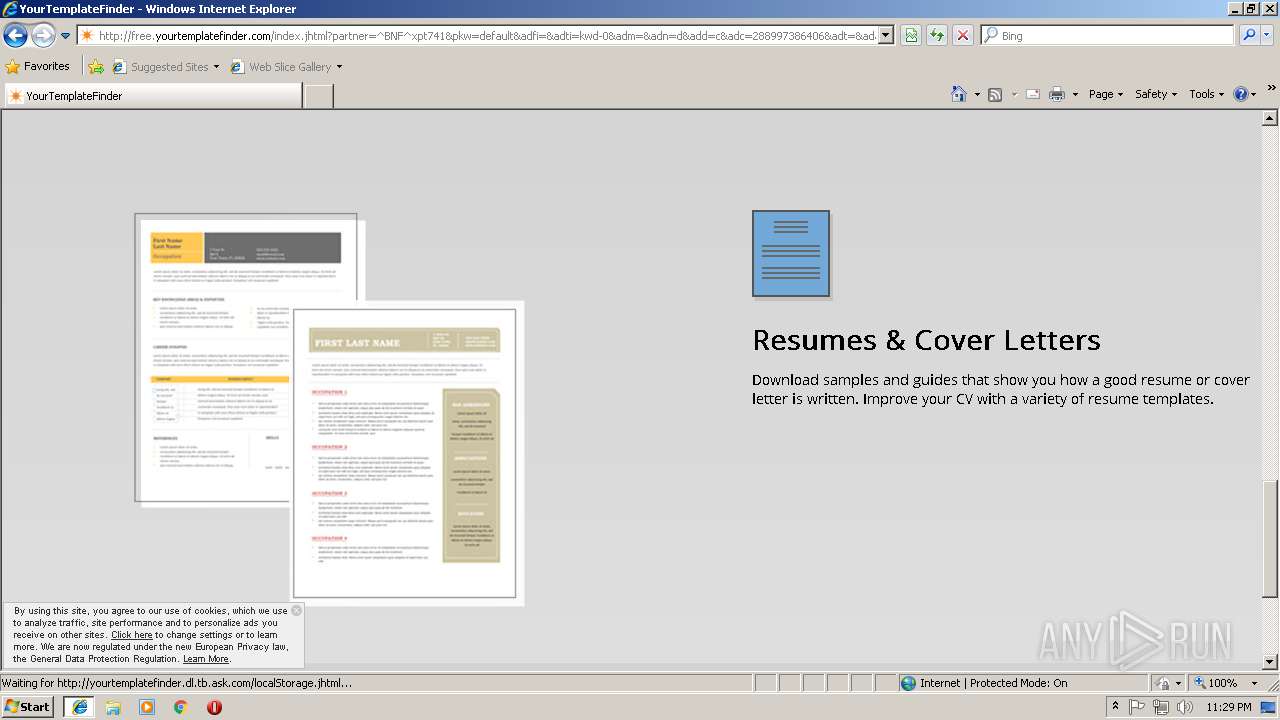Open the Windows Start button
This screenshot has width=1280, height=720.
point(27,707)
